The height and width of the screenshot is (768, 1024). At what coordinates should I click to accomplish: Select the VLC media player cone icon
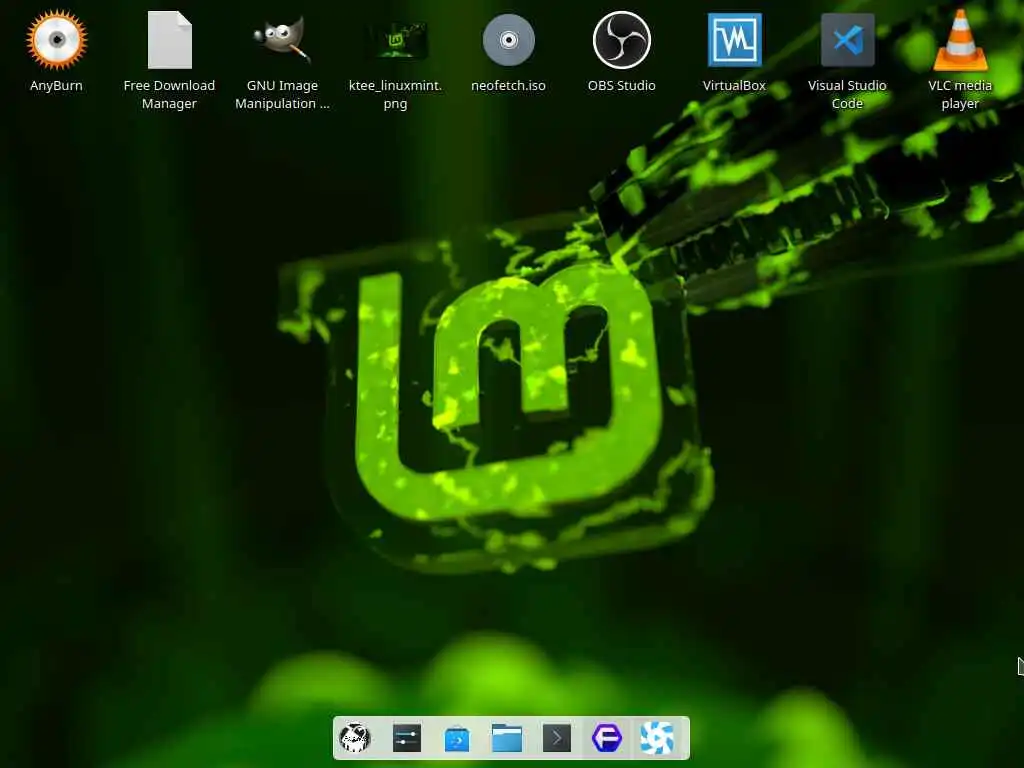960,40
